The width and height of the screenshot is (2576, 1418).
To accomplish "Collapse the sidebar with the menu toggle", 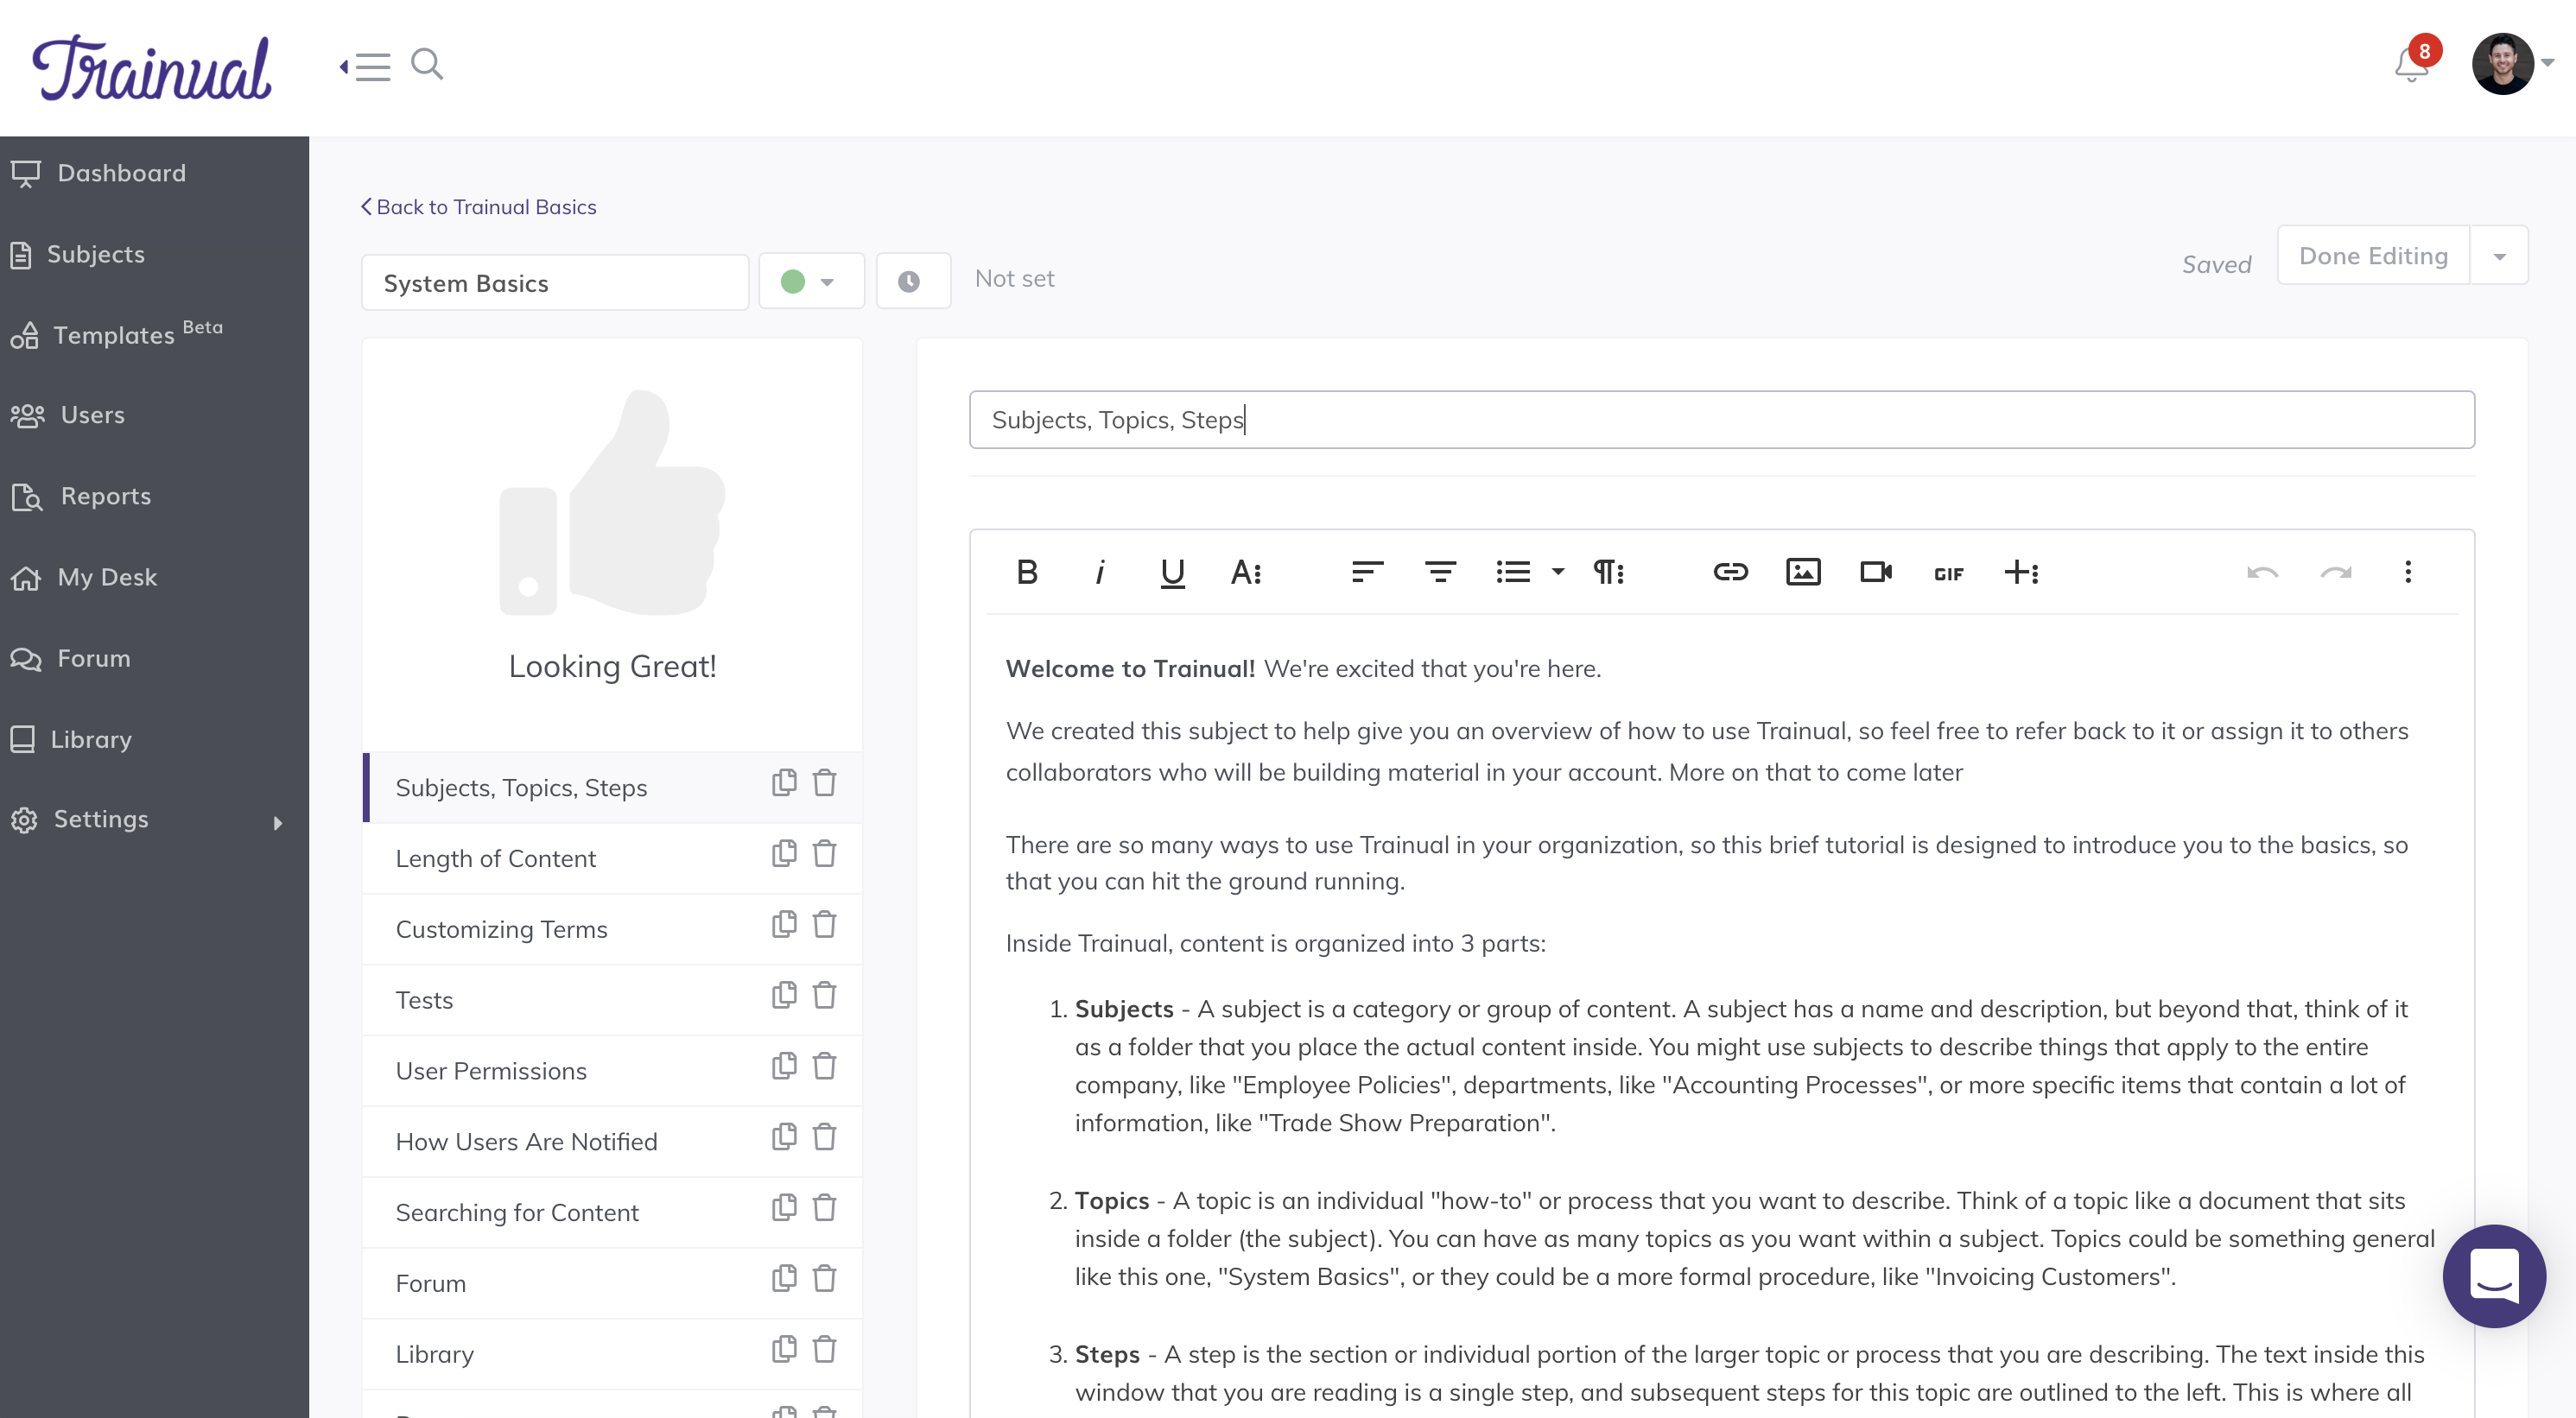I will 365,66.
